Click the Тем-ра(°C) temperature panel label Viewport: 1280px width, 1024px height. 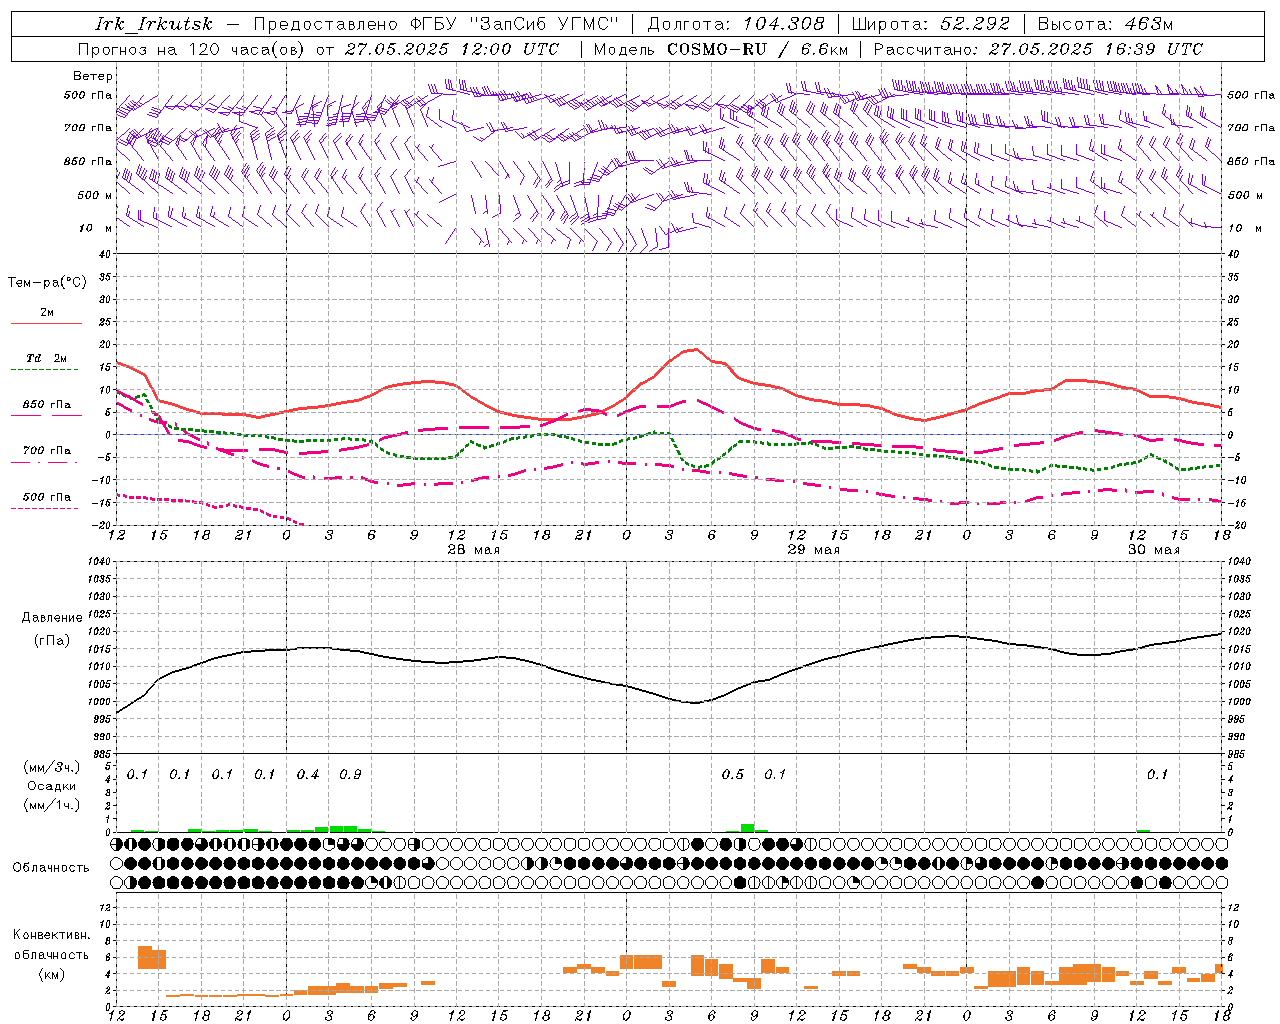pyautogui.click(x=47, y=282)
